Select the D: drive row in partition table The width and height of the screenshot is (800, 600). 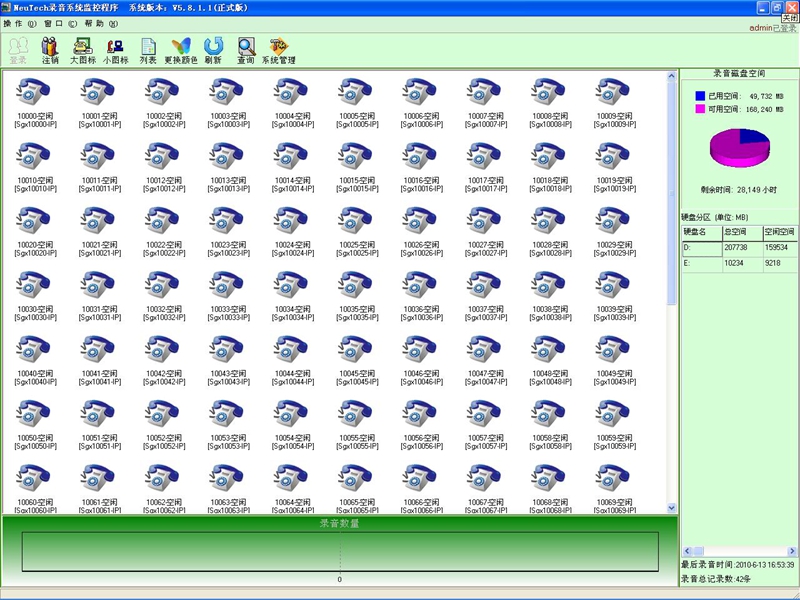point(700,246)
